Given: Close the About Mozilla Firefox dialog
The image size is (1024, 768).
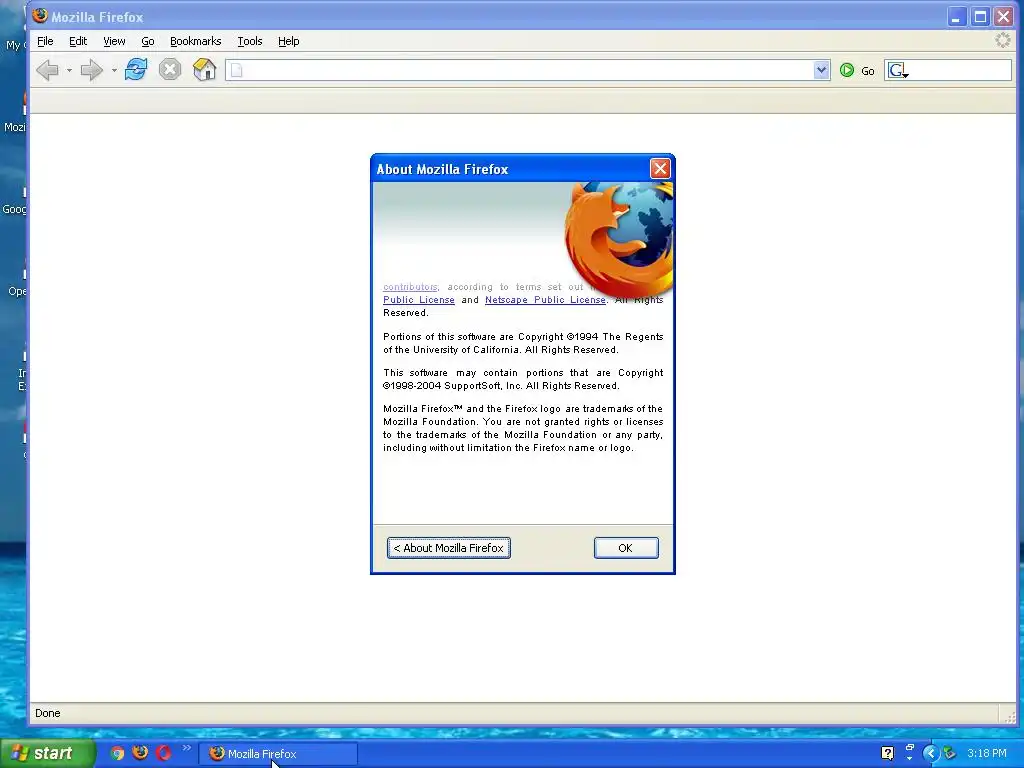Looking at the screenshot, I should (x=660, y=168).
